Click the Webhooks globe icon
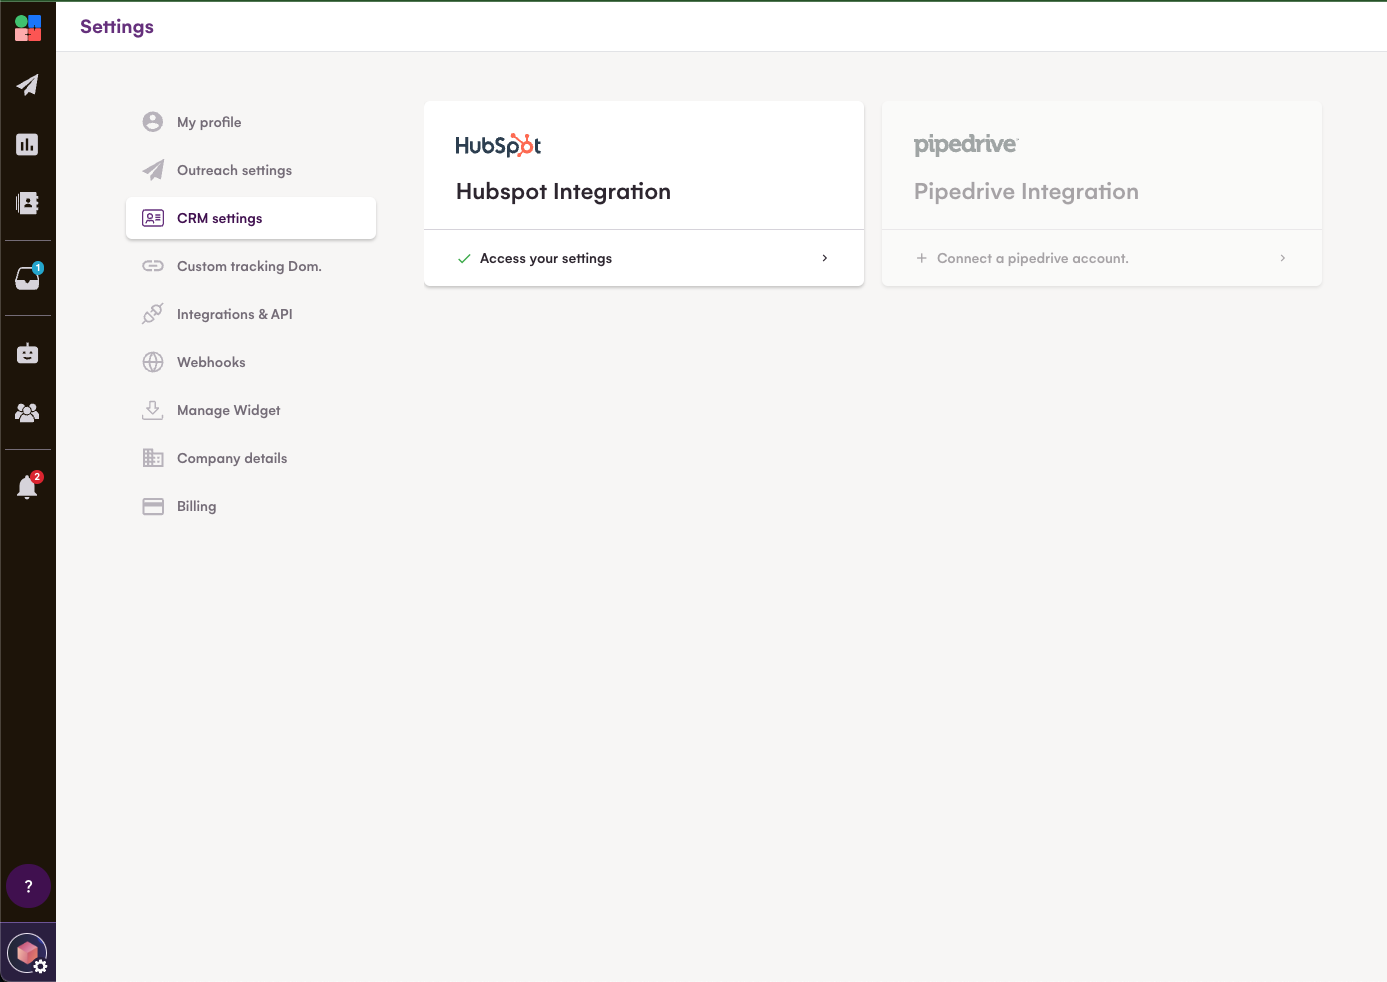The image size is (1387, 982). click(153, 362)
